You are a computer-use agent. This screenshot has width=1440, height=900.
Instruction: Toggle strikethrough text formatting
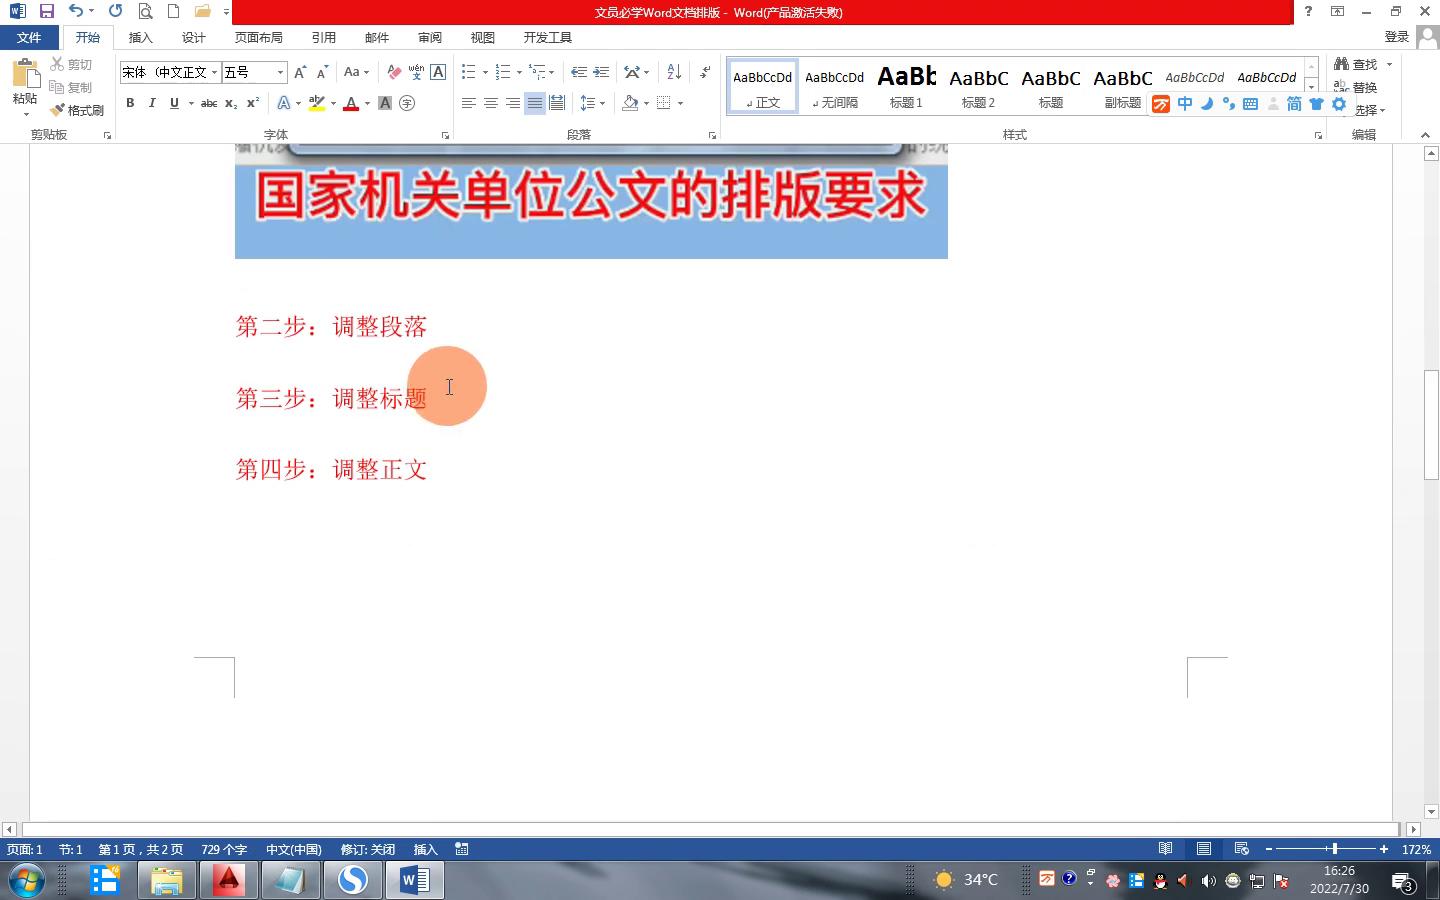pyautogui.click(x=208, y=103)
